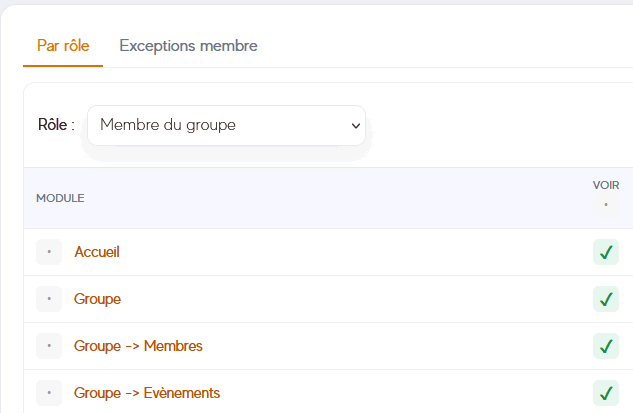
Task: Toggle the Voir checkmark for Groupe
Action: tap(606, 299)
